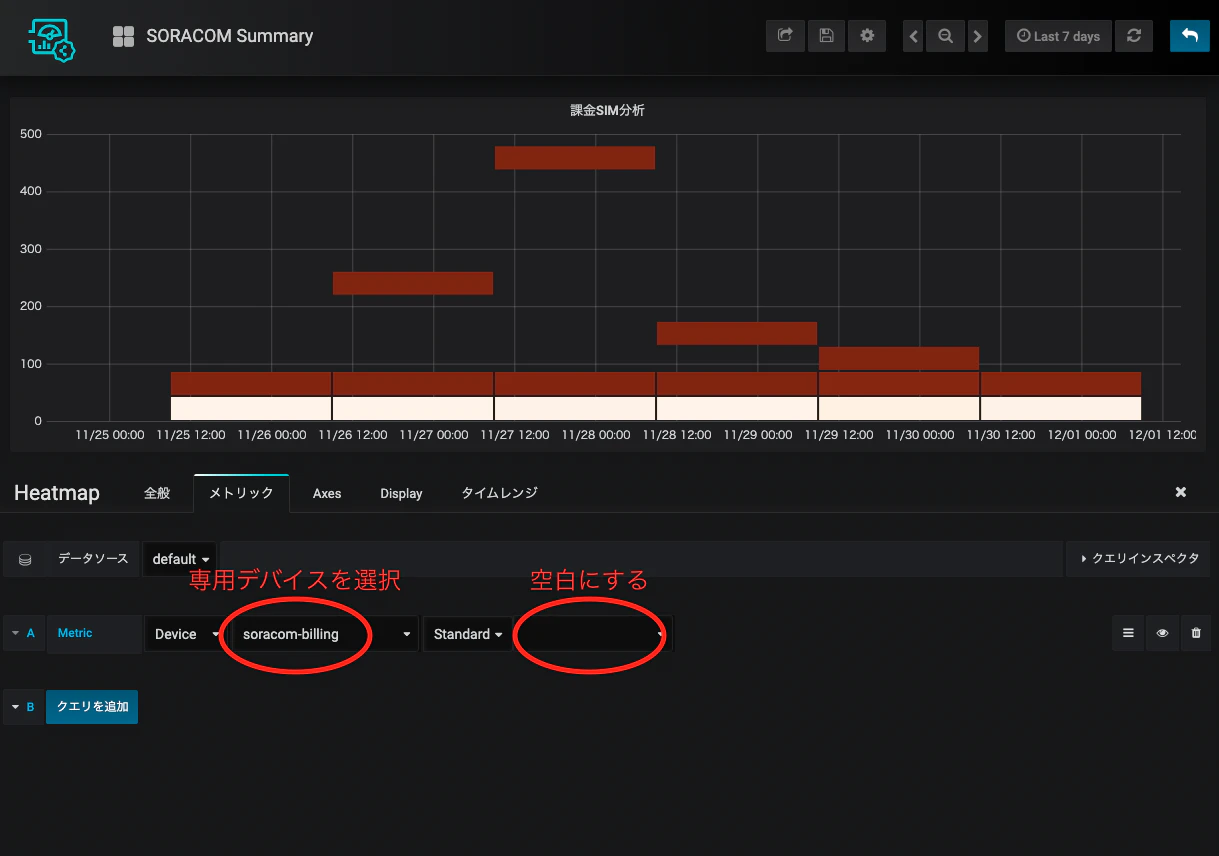Shift time range backward with left chevron
Screen dimensions: 1219x856
(x=913, y=36)
